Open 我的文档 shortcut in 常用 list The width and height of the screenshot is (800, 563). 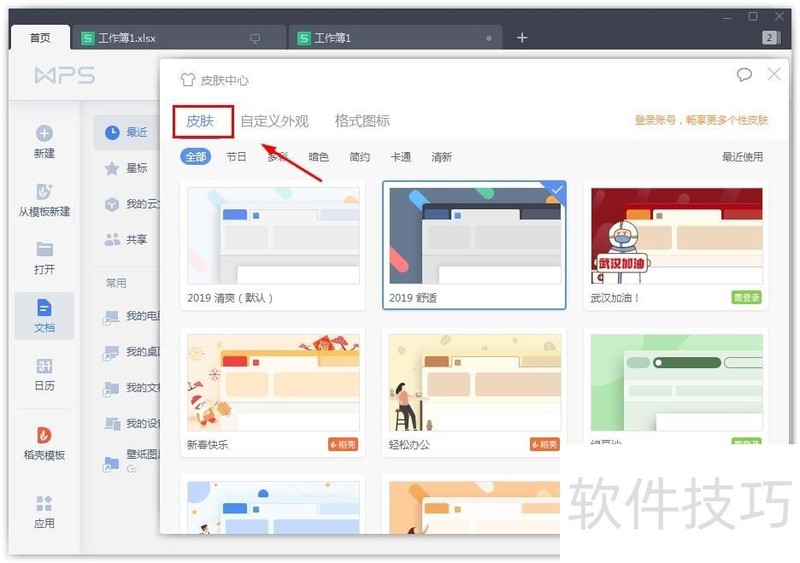[131, 388]
